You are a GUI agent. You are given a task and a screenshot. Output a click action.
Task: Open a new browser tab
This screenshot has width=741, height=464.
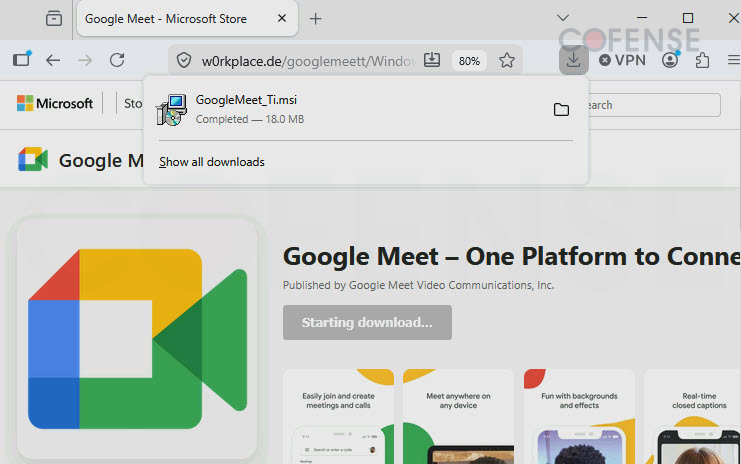tap(315, 18)
